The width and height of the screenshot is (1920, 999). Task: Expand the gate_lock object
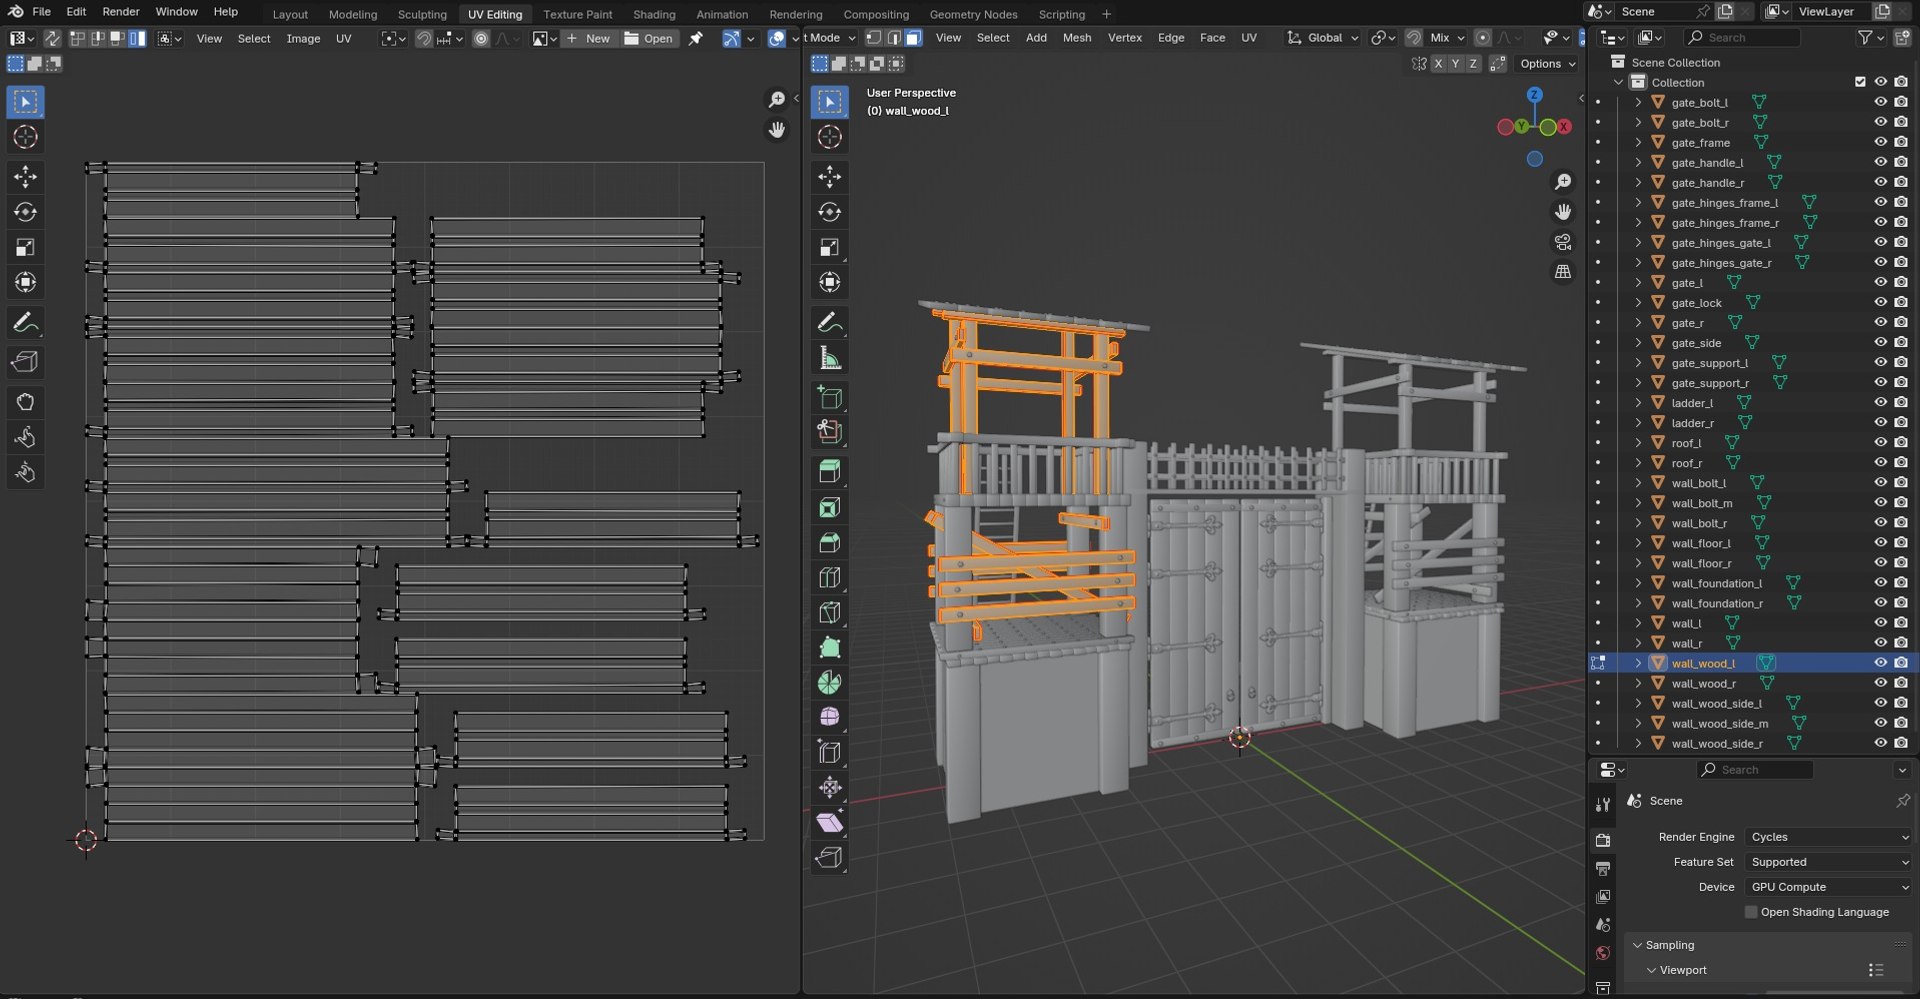pos(1638,303)
